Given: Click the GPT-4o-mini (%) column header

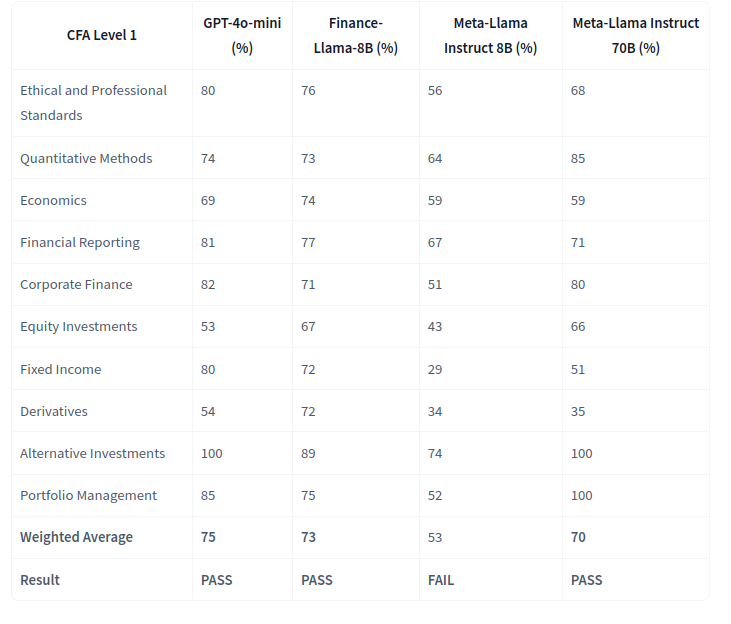Looking at the screenshot, I should 242,35.
